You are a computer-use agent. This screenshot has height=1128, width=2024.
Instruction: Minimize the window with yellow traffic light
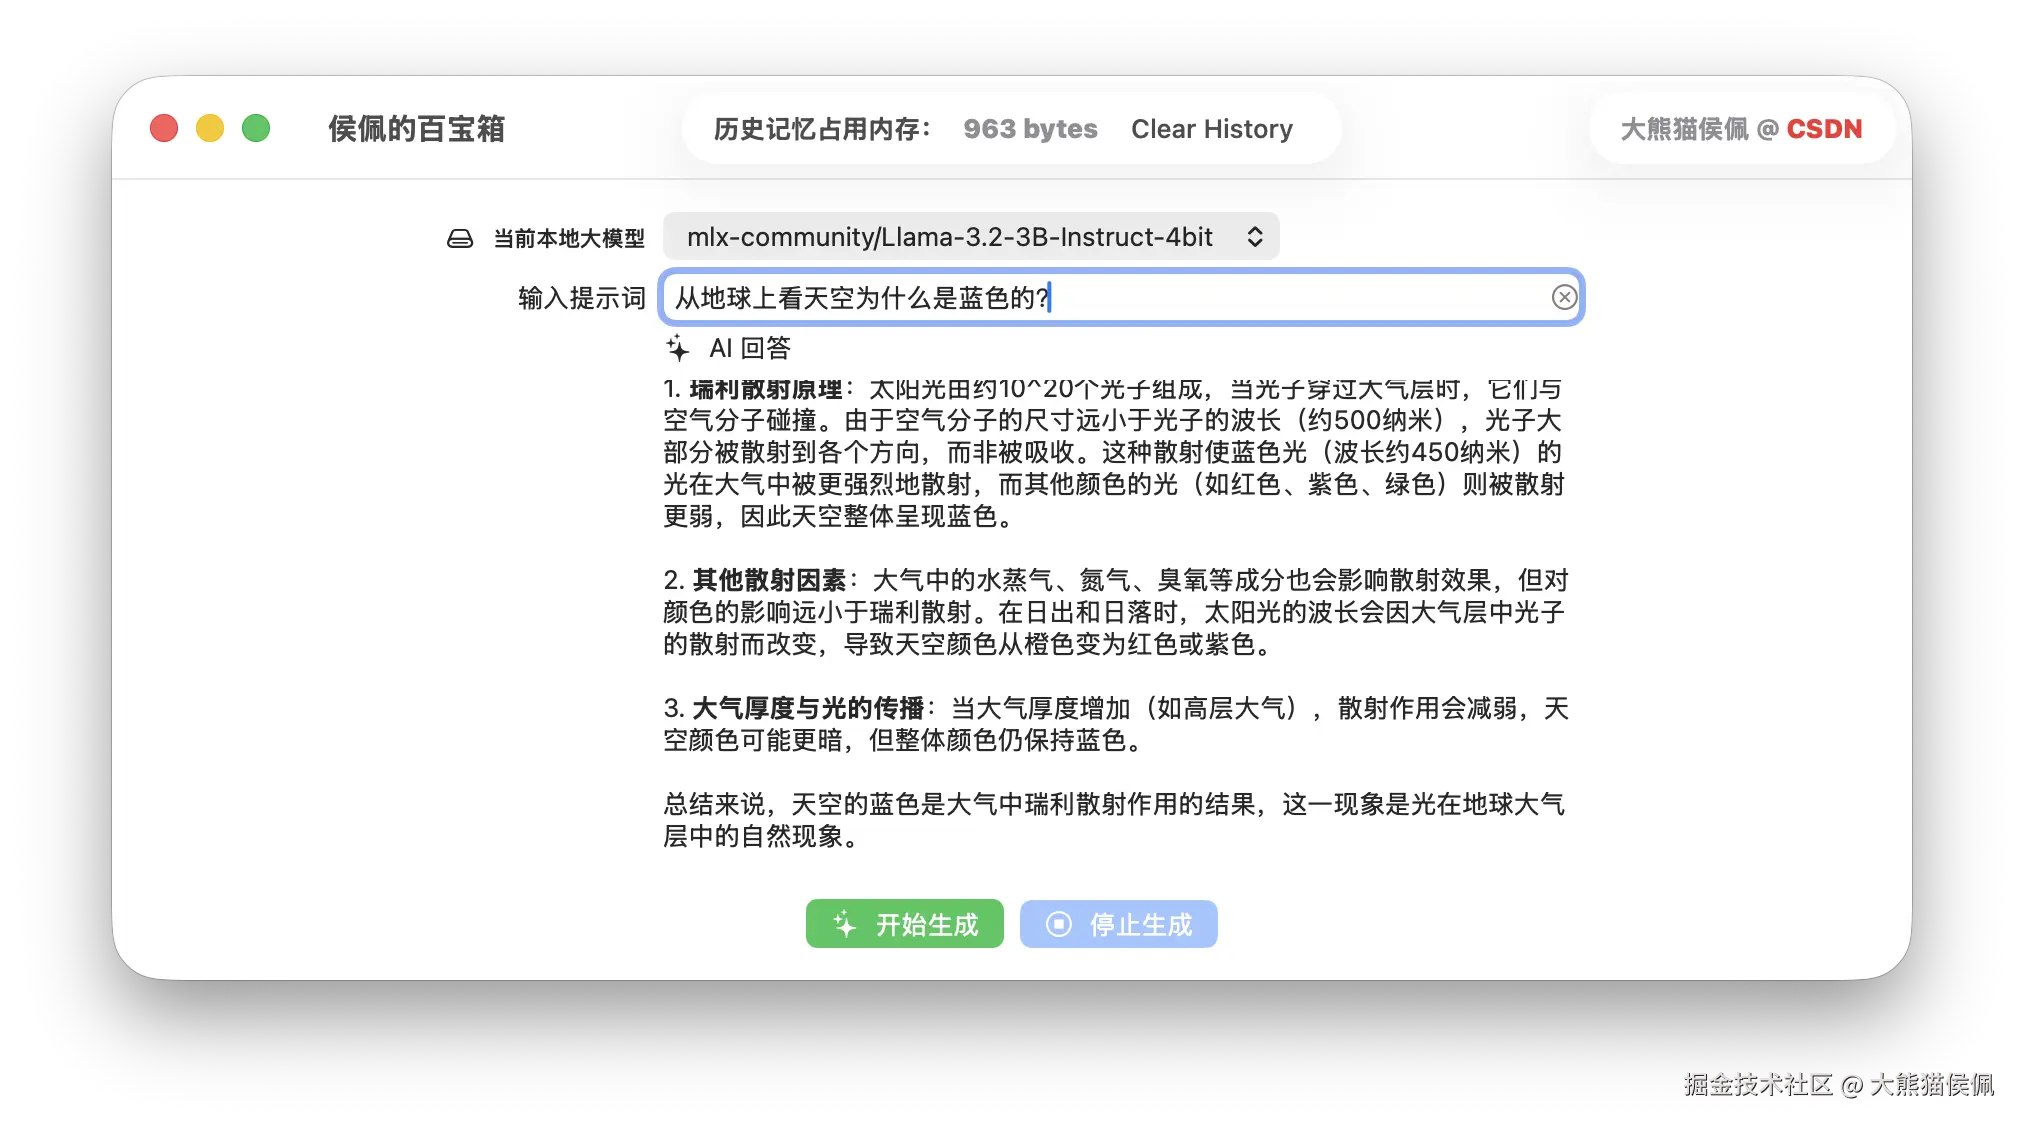(x=209, y=128)
